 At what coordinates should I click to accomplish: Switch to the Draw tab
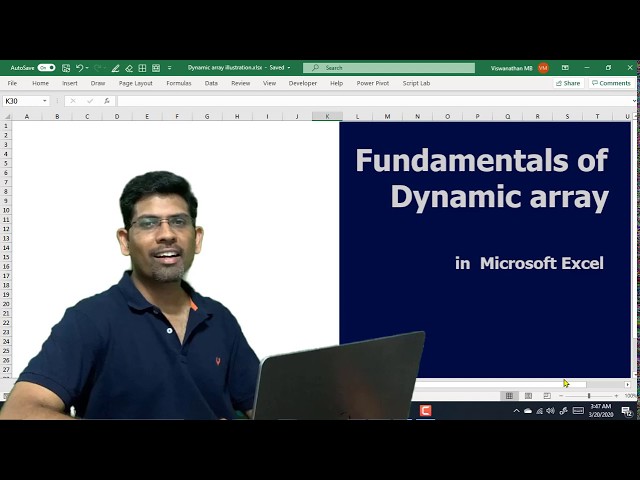click(98, 83)
